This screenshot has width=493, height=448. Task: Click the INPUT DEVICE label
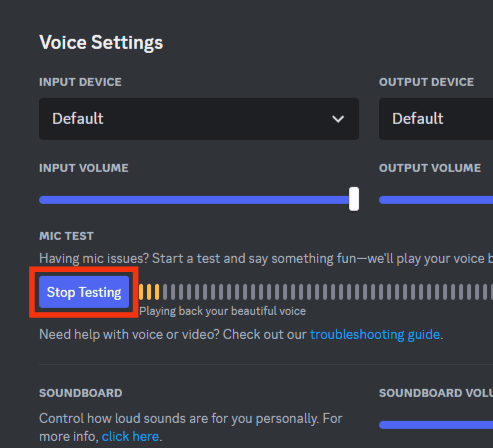[x=80, y=82]
